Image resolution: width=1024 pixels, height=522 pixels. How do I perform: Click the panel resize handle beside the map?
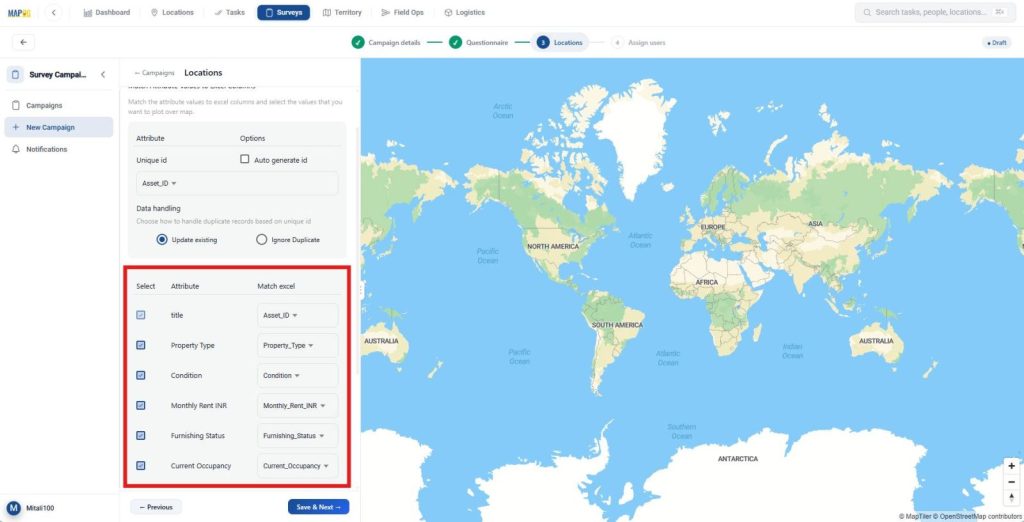click(x=360, y=291)
